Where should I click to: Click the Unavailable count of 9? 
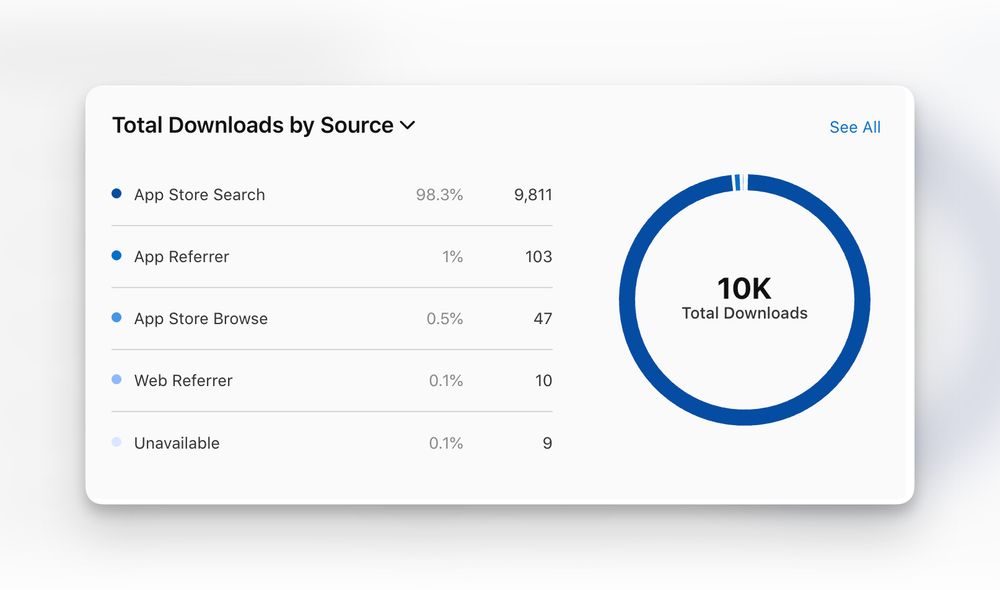[547, 443]
